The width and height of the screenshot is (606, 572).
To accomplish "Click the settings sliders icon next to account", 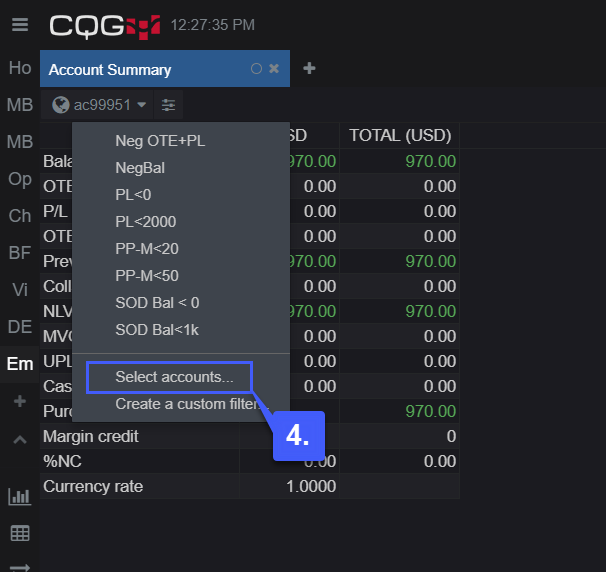I will point(168,105).
